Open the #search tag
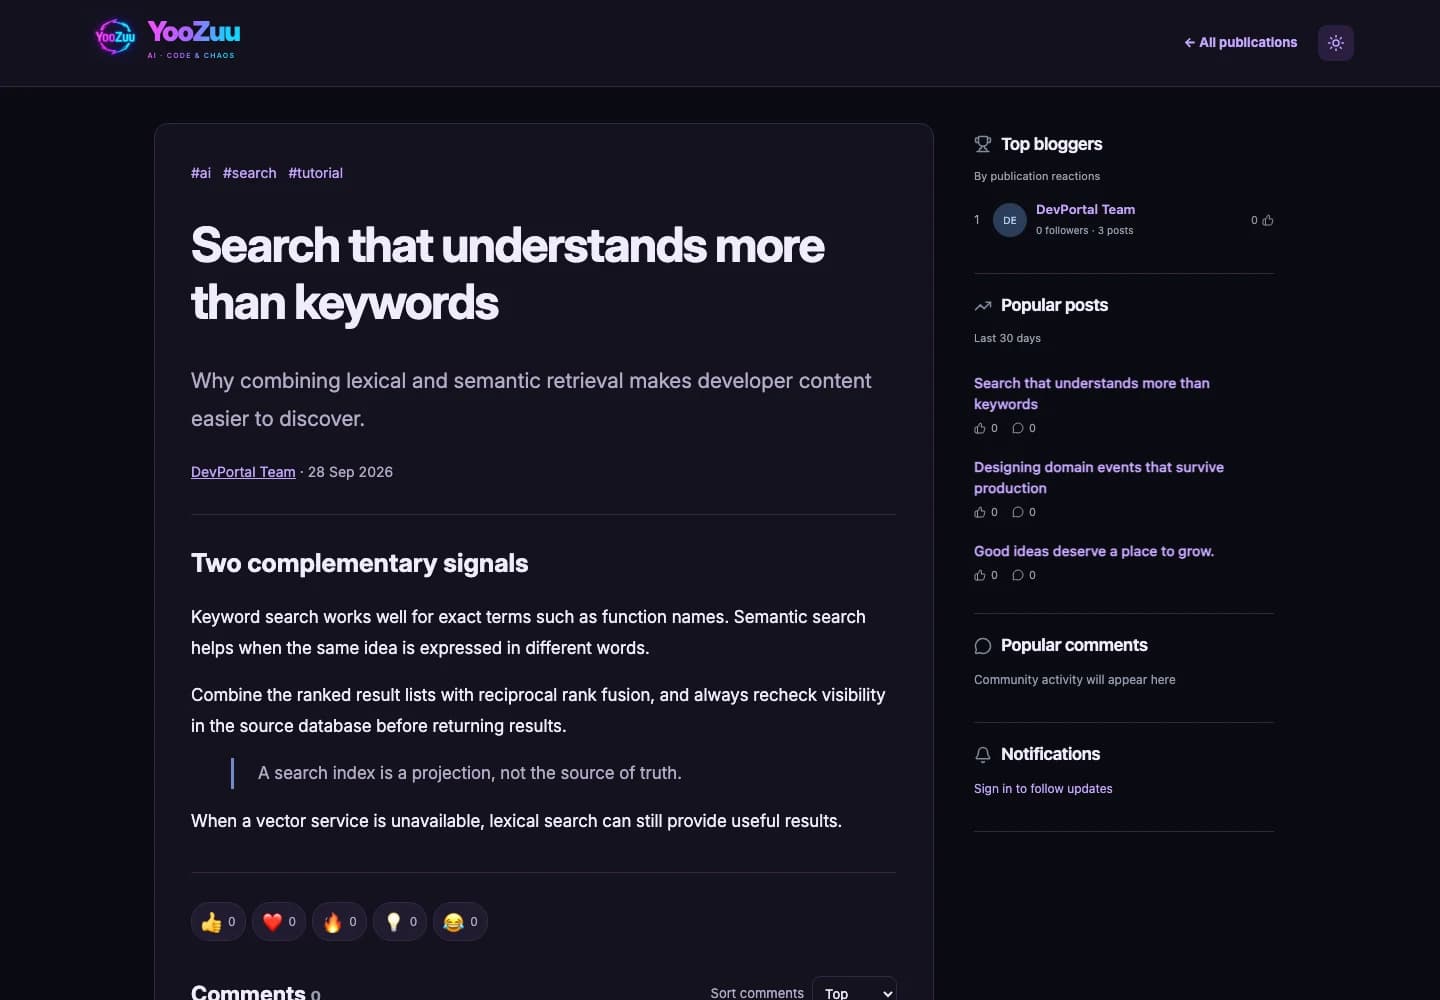1440x1000 pixels. tap(250, 173)
